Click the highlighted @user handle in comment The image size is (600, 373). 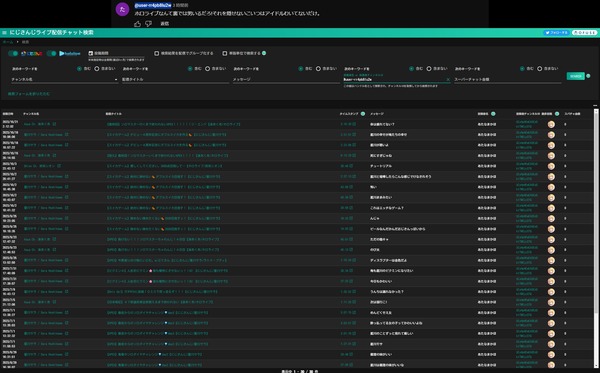(153, 5)
